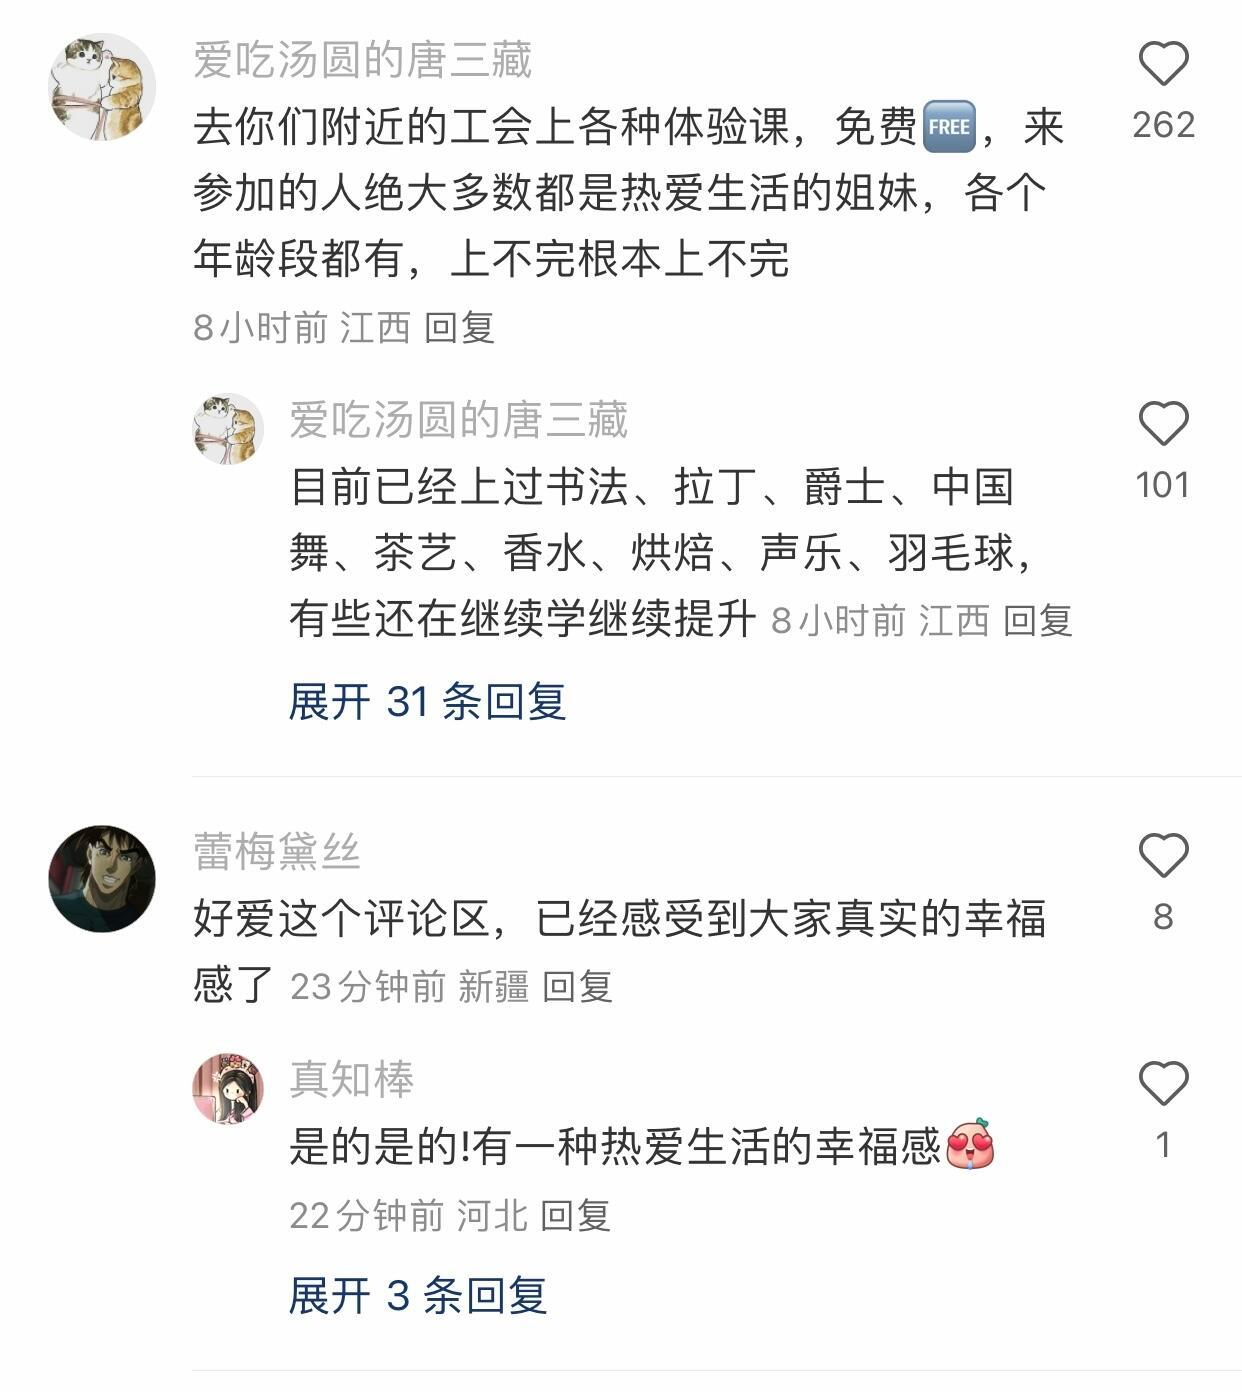Tap the heart-eyes peach emoji
Screen dimensions: 1242x1392
pos(970,1146)
